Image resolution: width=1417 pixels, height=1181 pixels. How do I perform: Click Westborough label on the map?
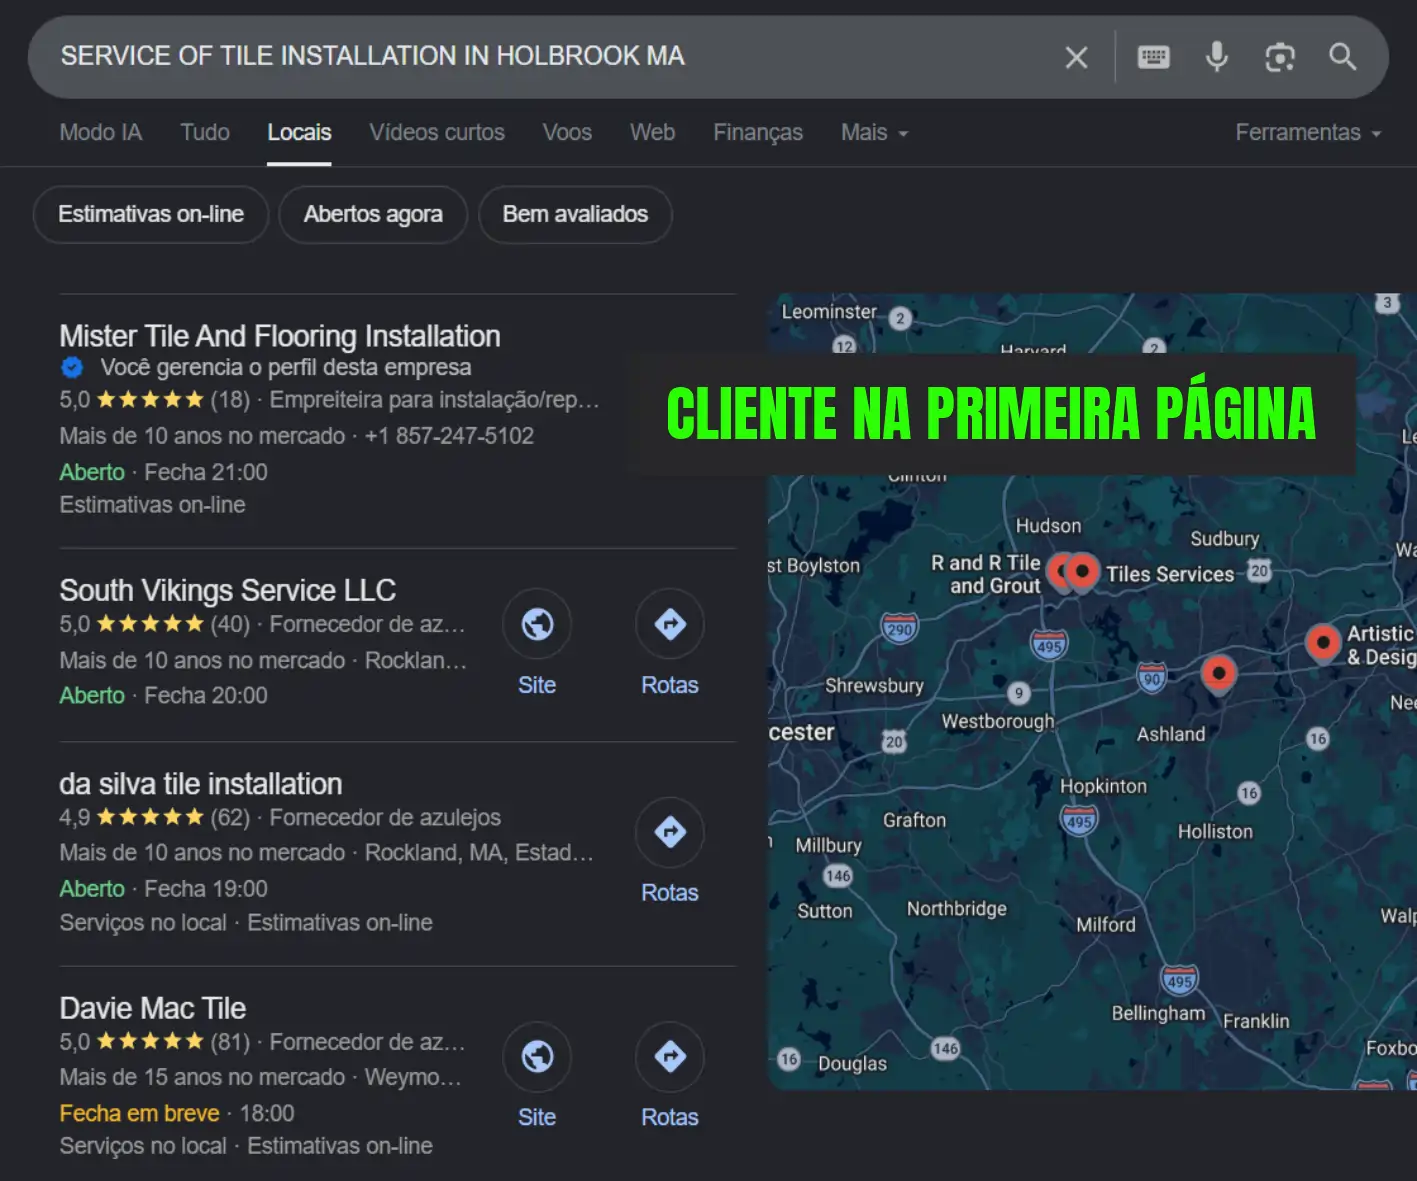pos(998,721)
